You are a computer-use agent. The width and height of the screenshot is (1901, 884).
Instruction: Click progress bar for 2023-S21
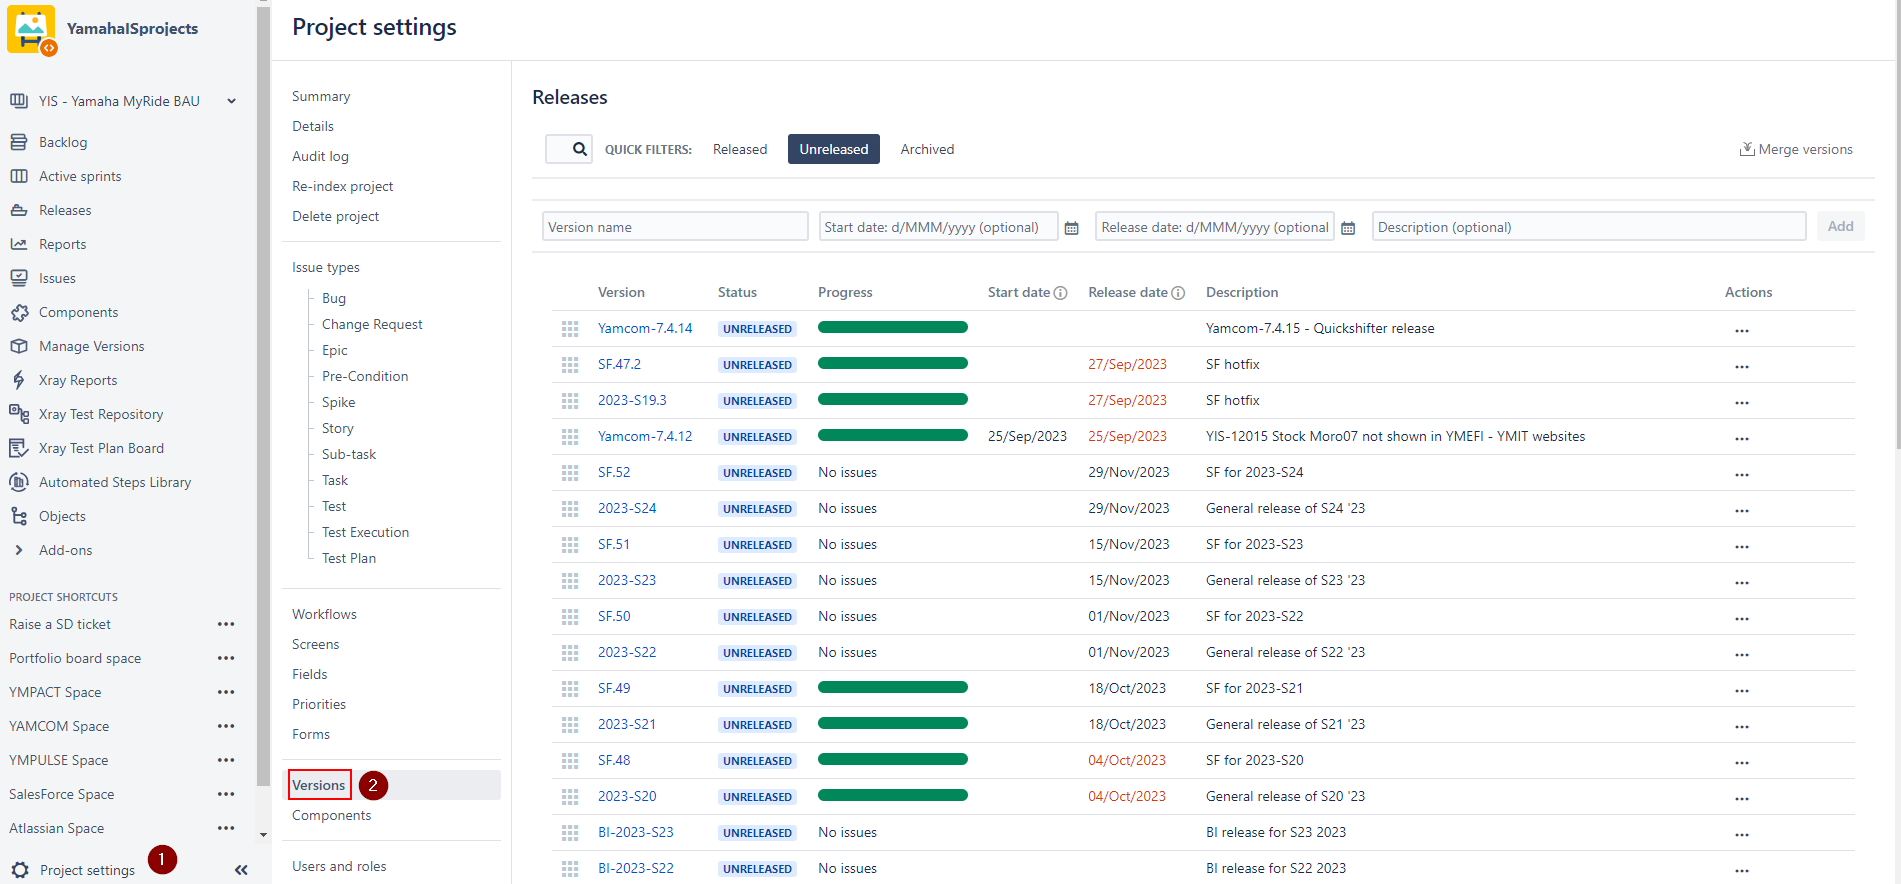point(893,723)
